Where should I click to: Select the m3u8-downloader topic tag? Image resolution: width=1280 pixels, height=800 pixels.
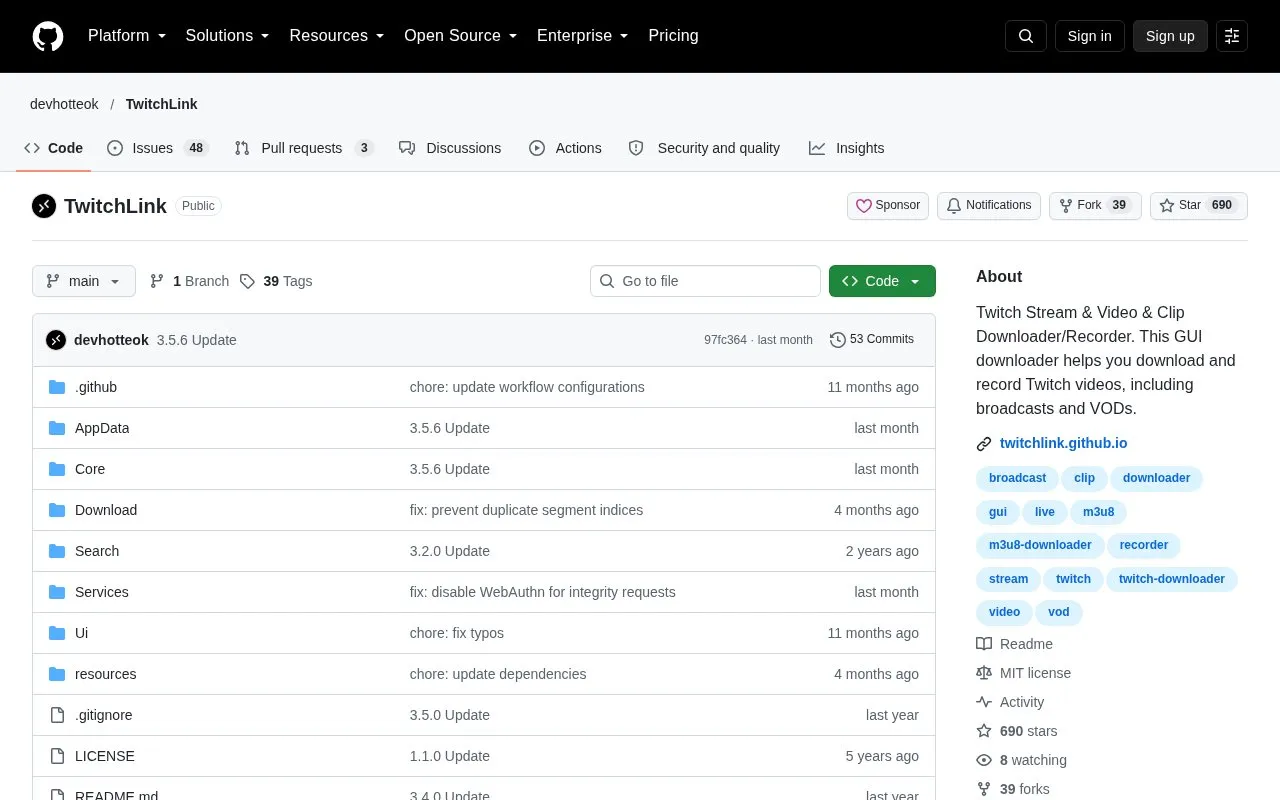click(x=1040, y=545)
